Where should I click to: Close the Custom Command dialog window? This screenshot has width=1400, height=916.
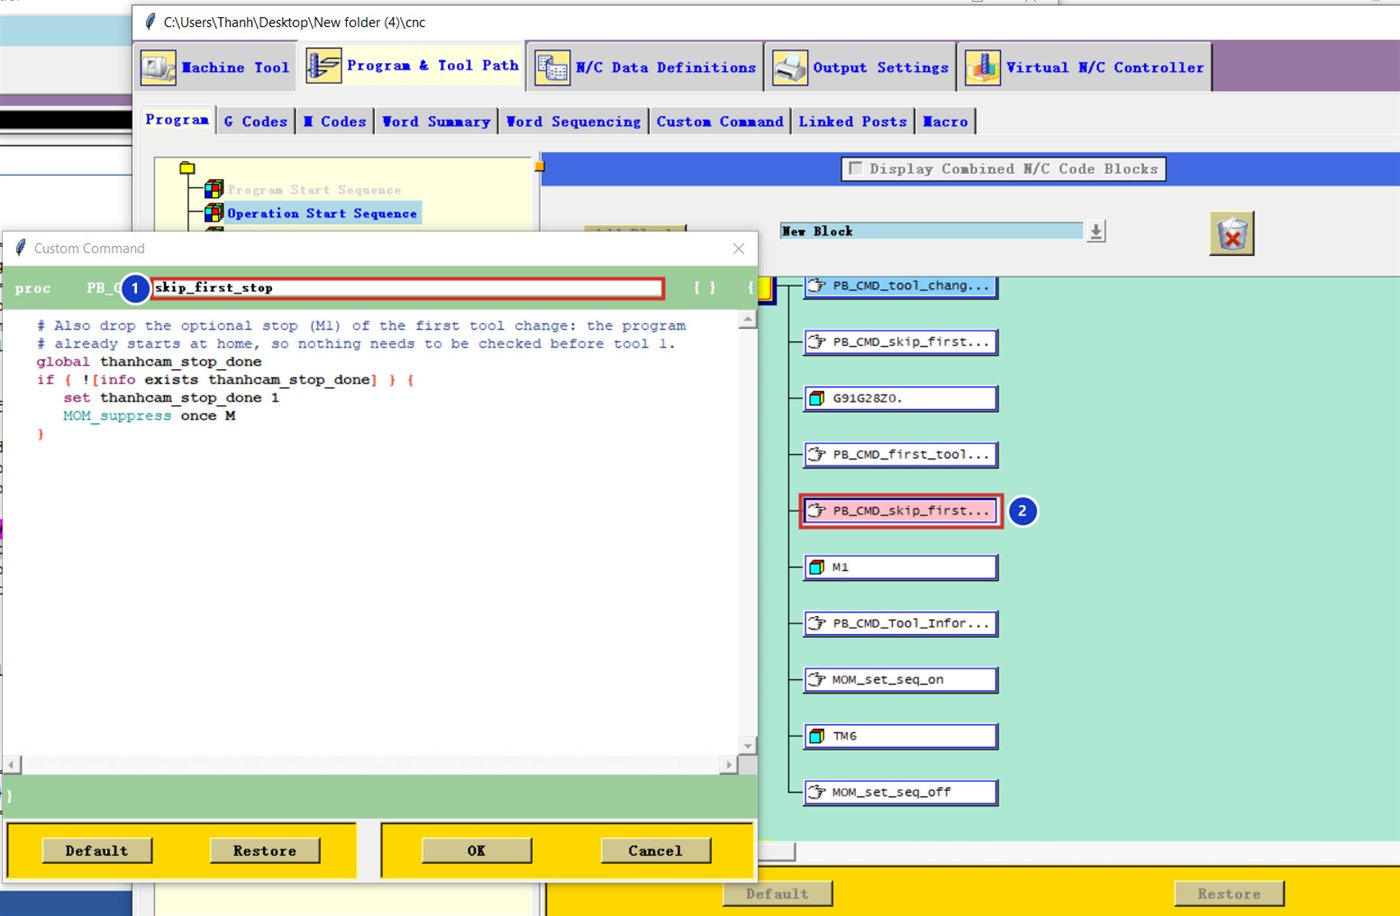click(x=739, y=248)
